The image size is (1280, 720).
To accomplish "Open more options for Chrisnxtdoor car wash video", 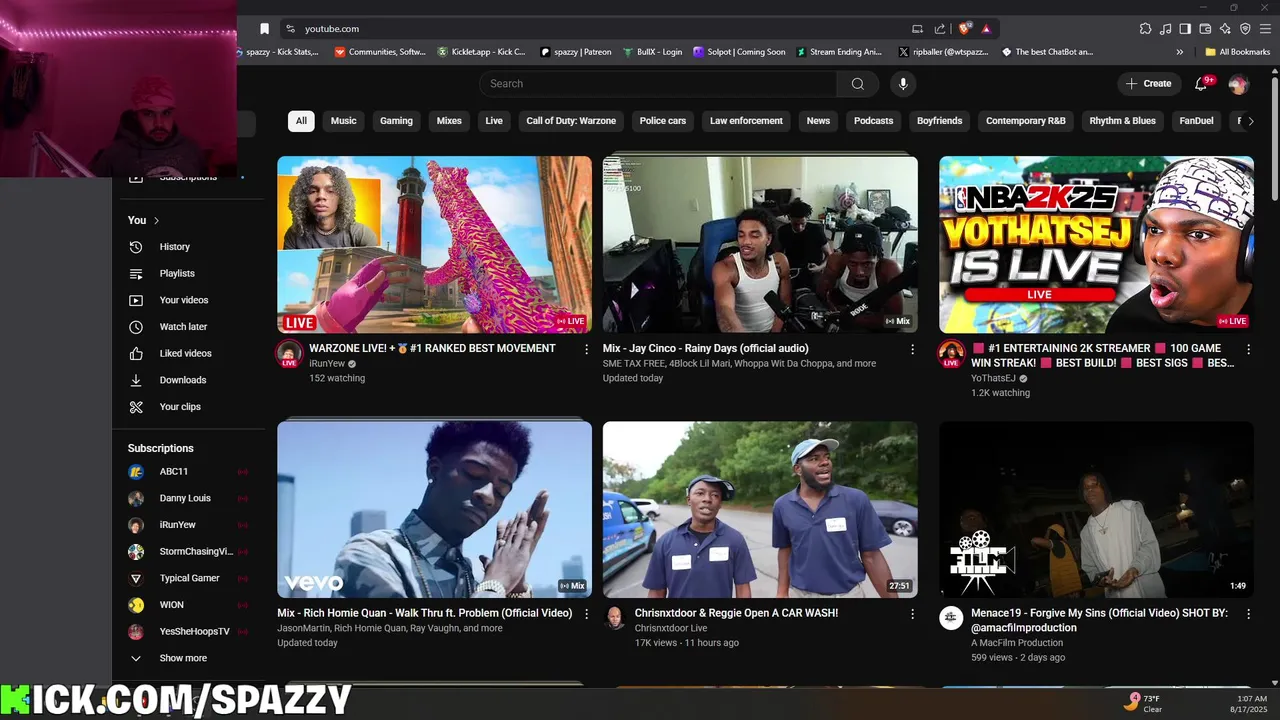I will [x=912, y=614].
